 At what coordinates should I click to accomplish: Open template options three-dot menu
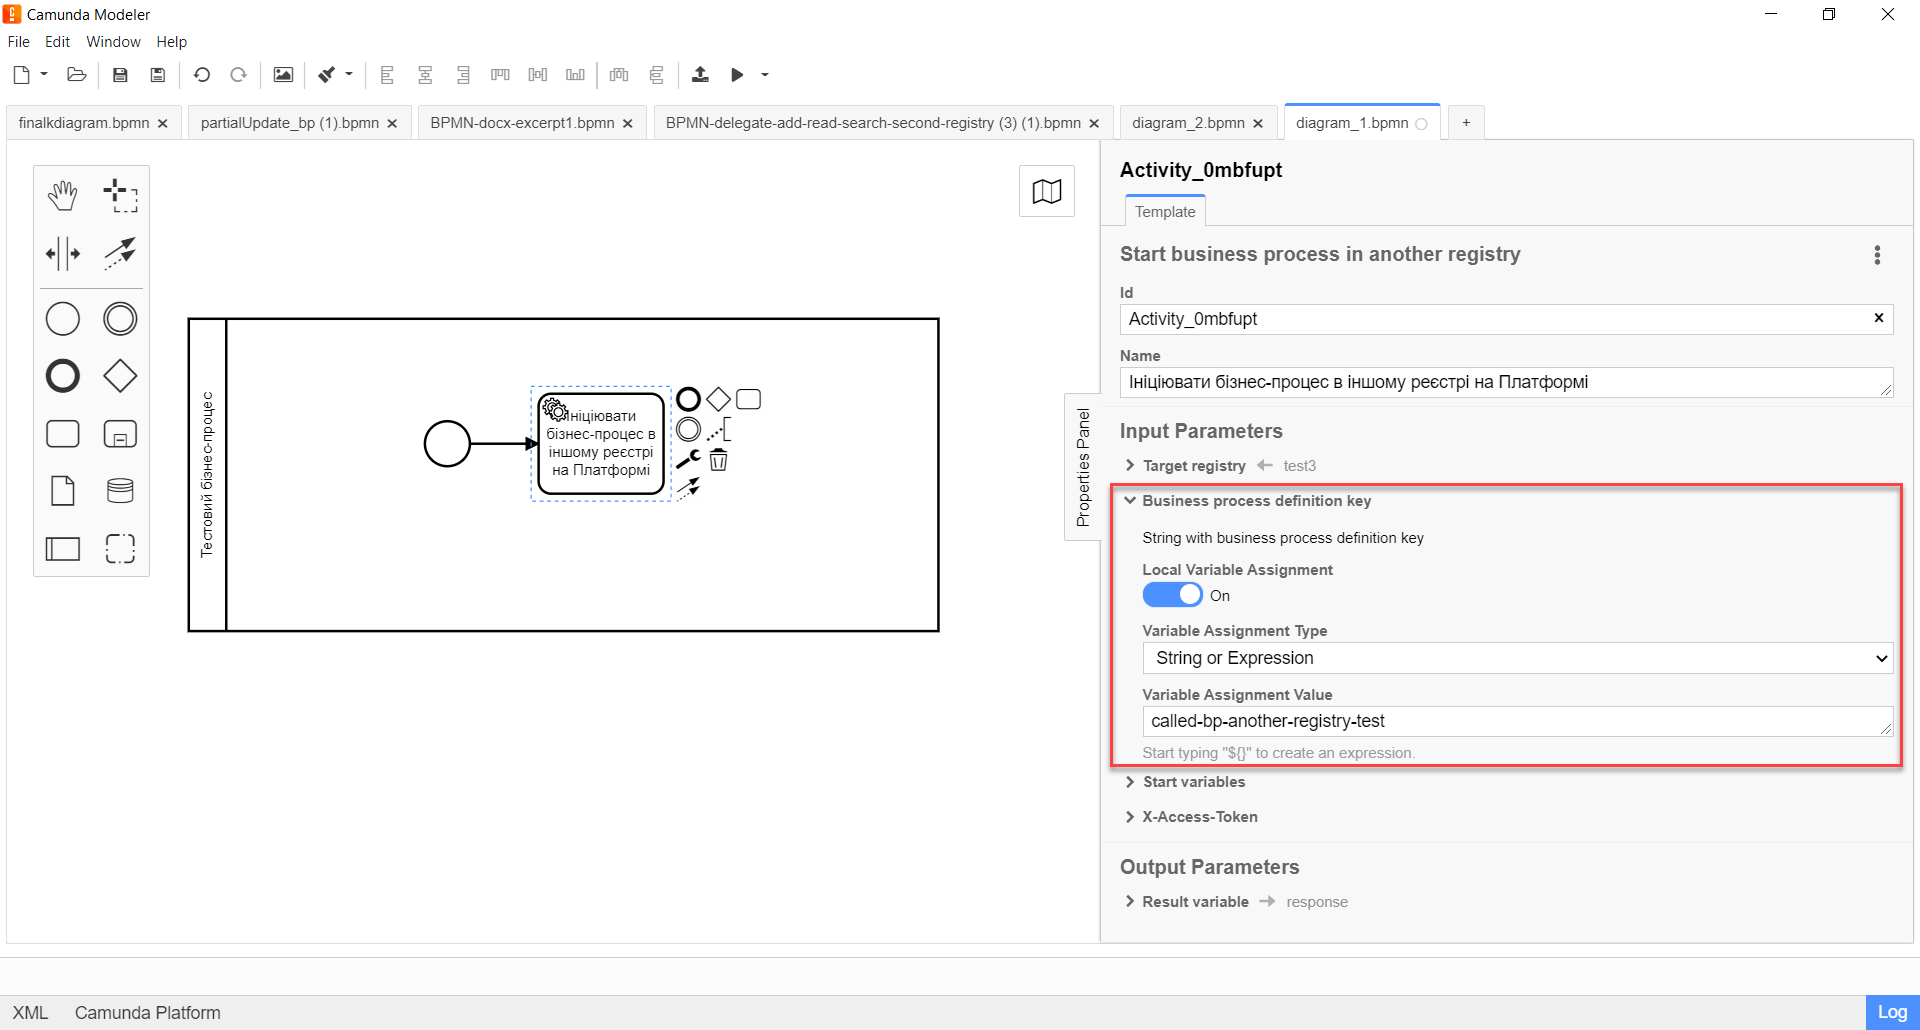[x=1877, y=255]
